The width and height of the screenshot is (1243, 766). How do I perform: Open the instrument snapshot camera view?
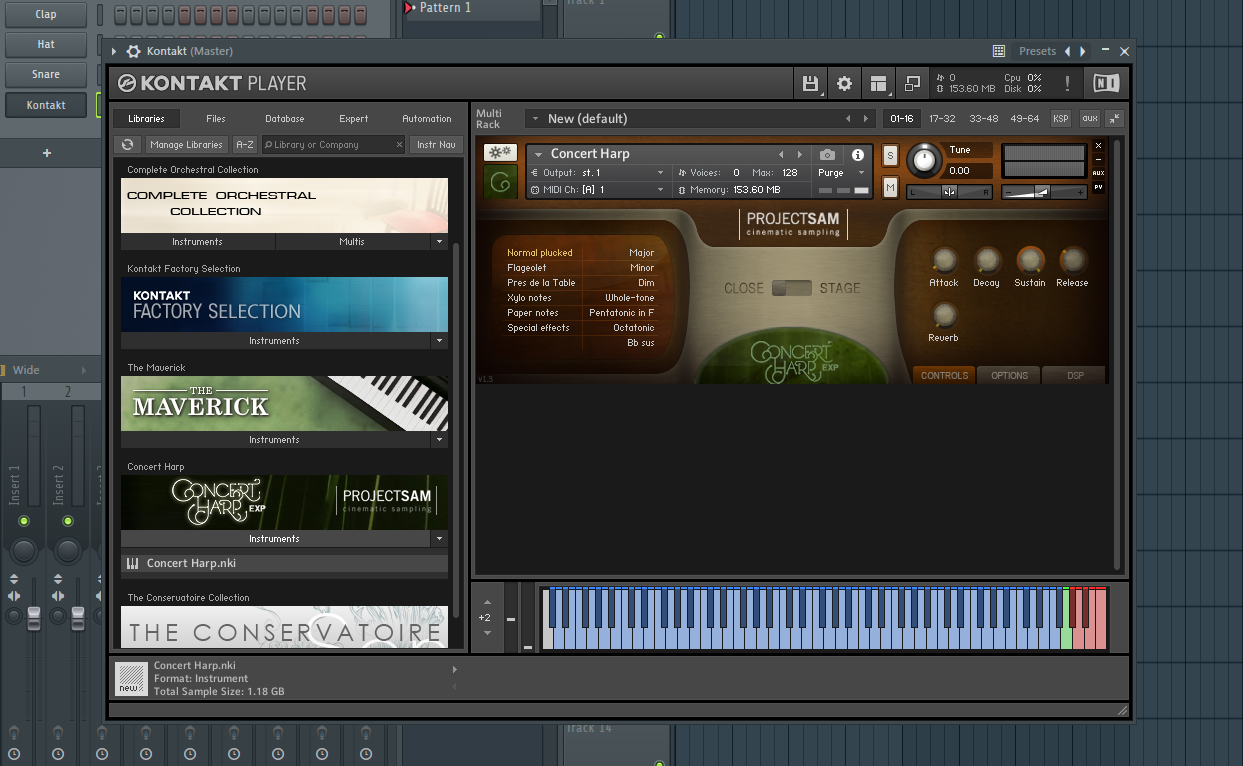click(827, 155)
